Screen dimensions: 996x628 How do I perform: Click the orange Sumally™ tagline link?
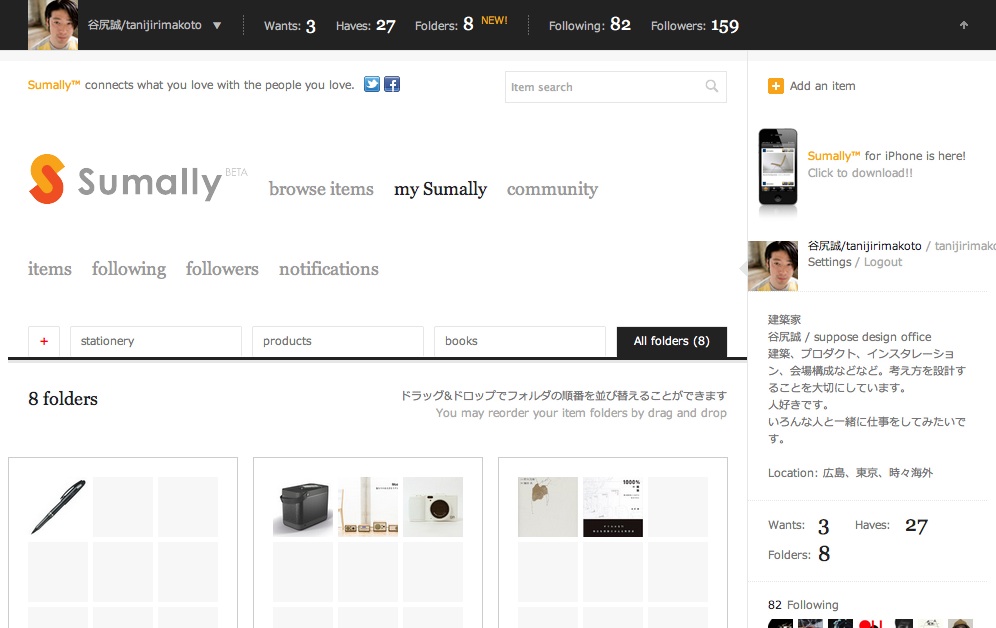[54, 85]
